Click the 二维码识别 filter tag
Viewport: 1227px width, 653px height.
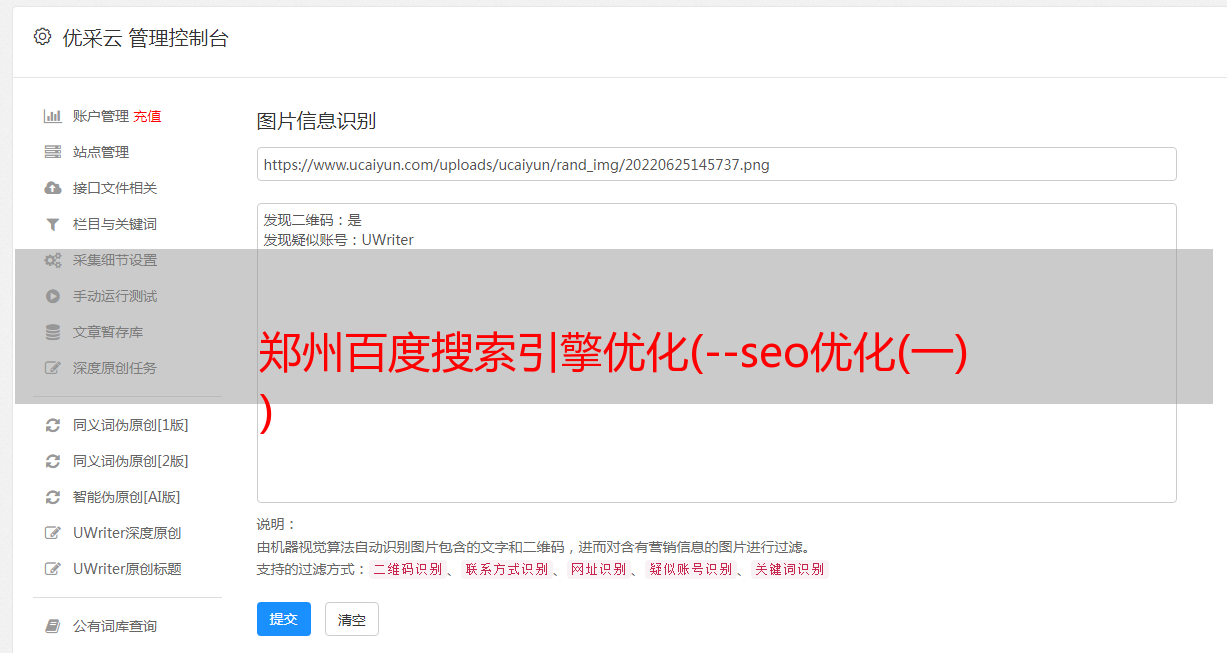(x=407, y=569)
